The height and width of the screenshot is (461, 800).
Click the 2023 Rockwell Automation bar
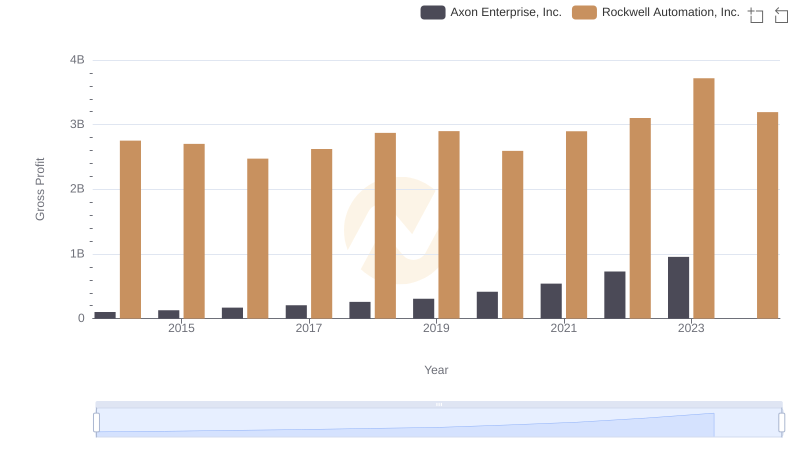click(x=704, y=198)
